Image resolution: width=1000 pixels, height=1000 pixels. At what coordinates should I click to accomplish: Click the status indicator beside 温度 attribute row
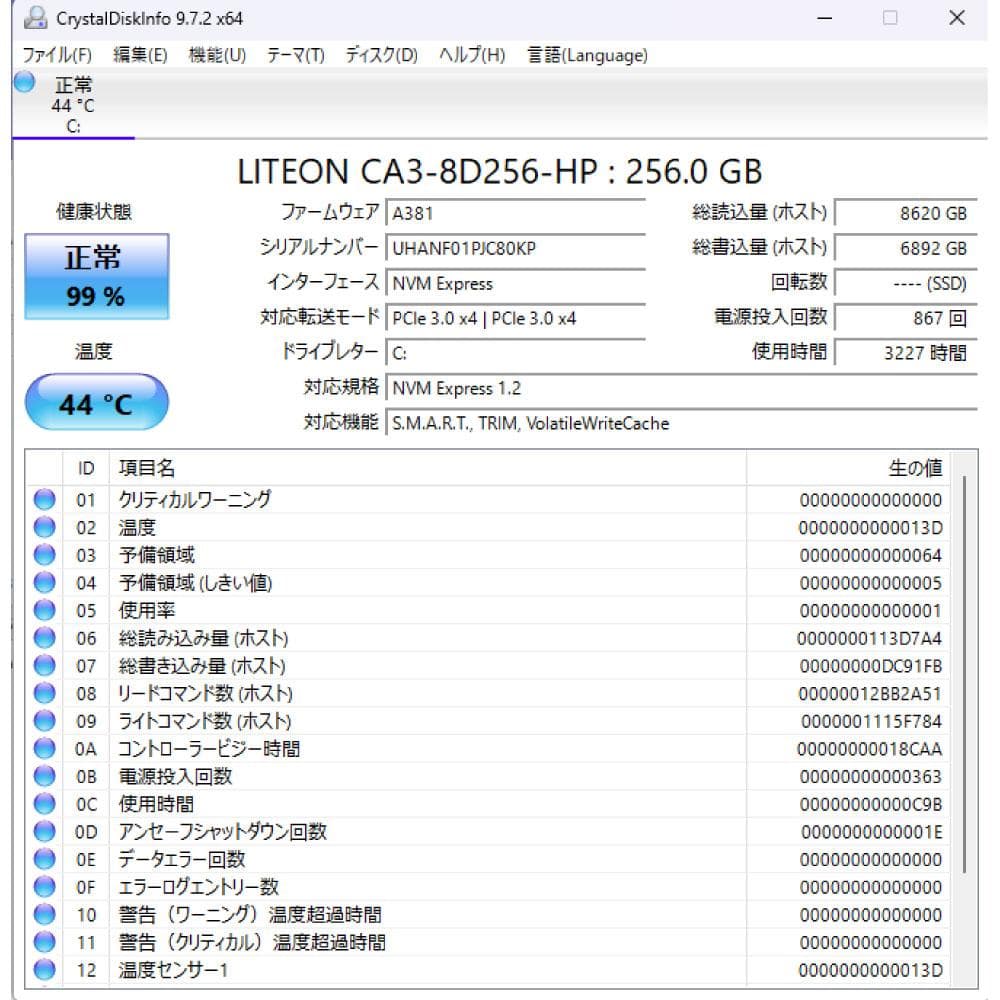click(44, 527)
